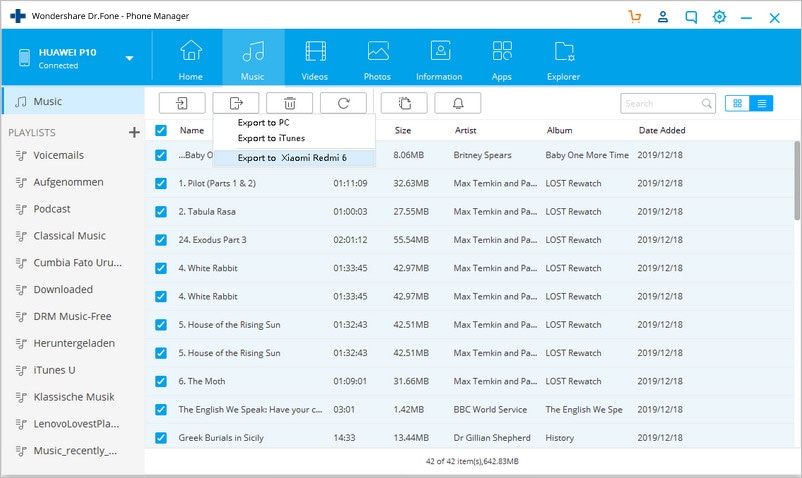
Task: Open the Heruntergeladen playlist
Action: [x=74, y=344]
